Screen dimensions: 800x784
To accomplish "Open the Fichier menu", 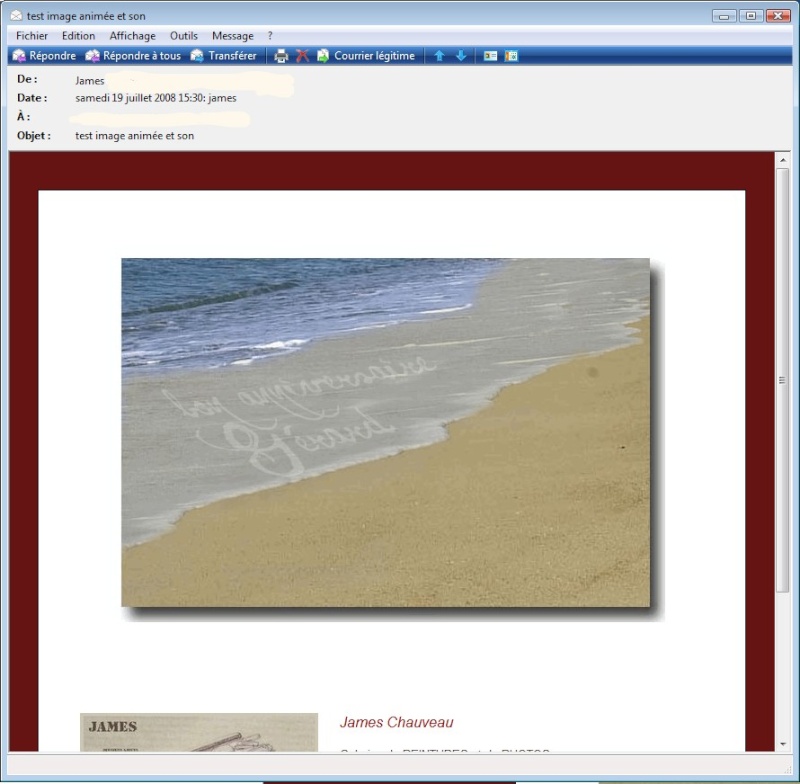I will click(x=32, y=36).
